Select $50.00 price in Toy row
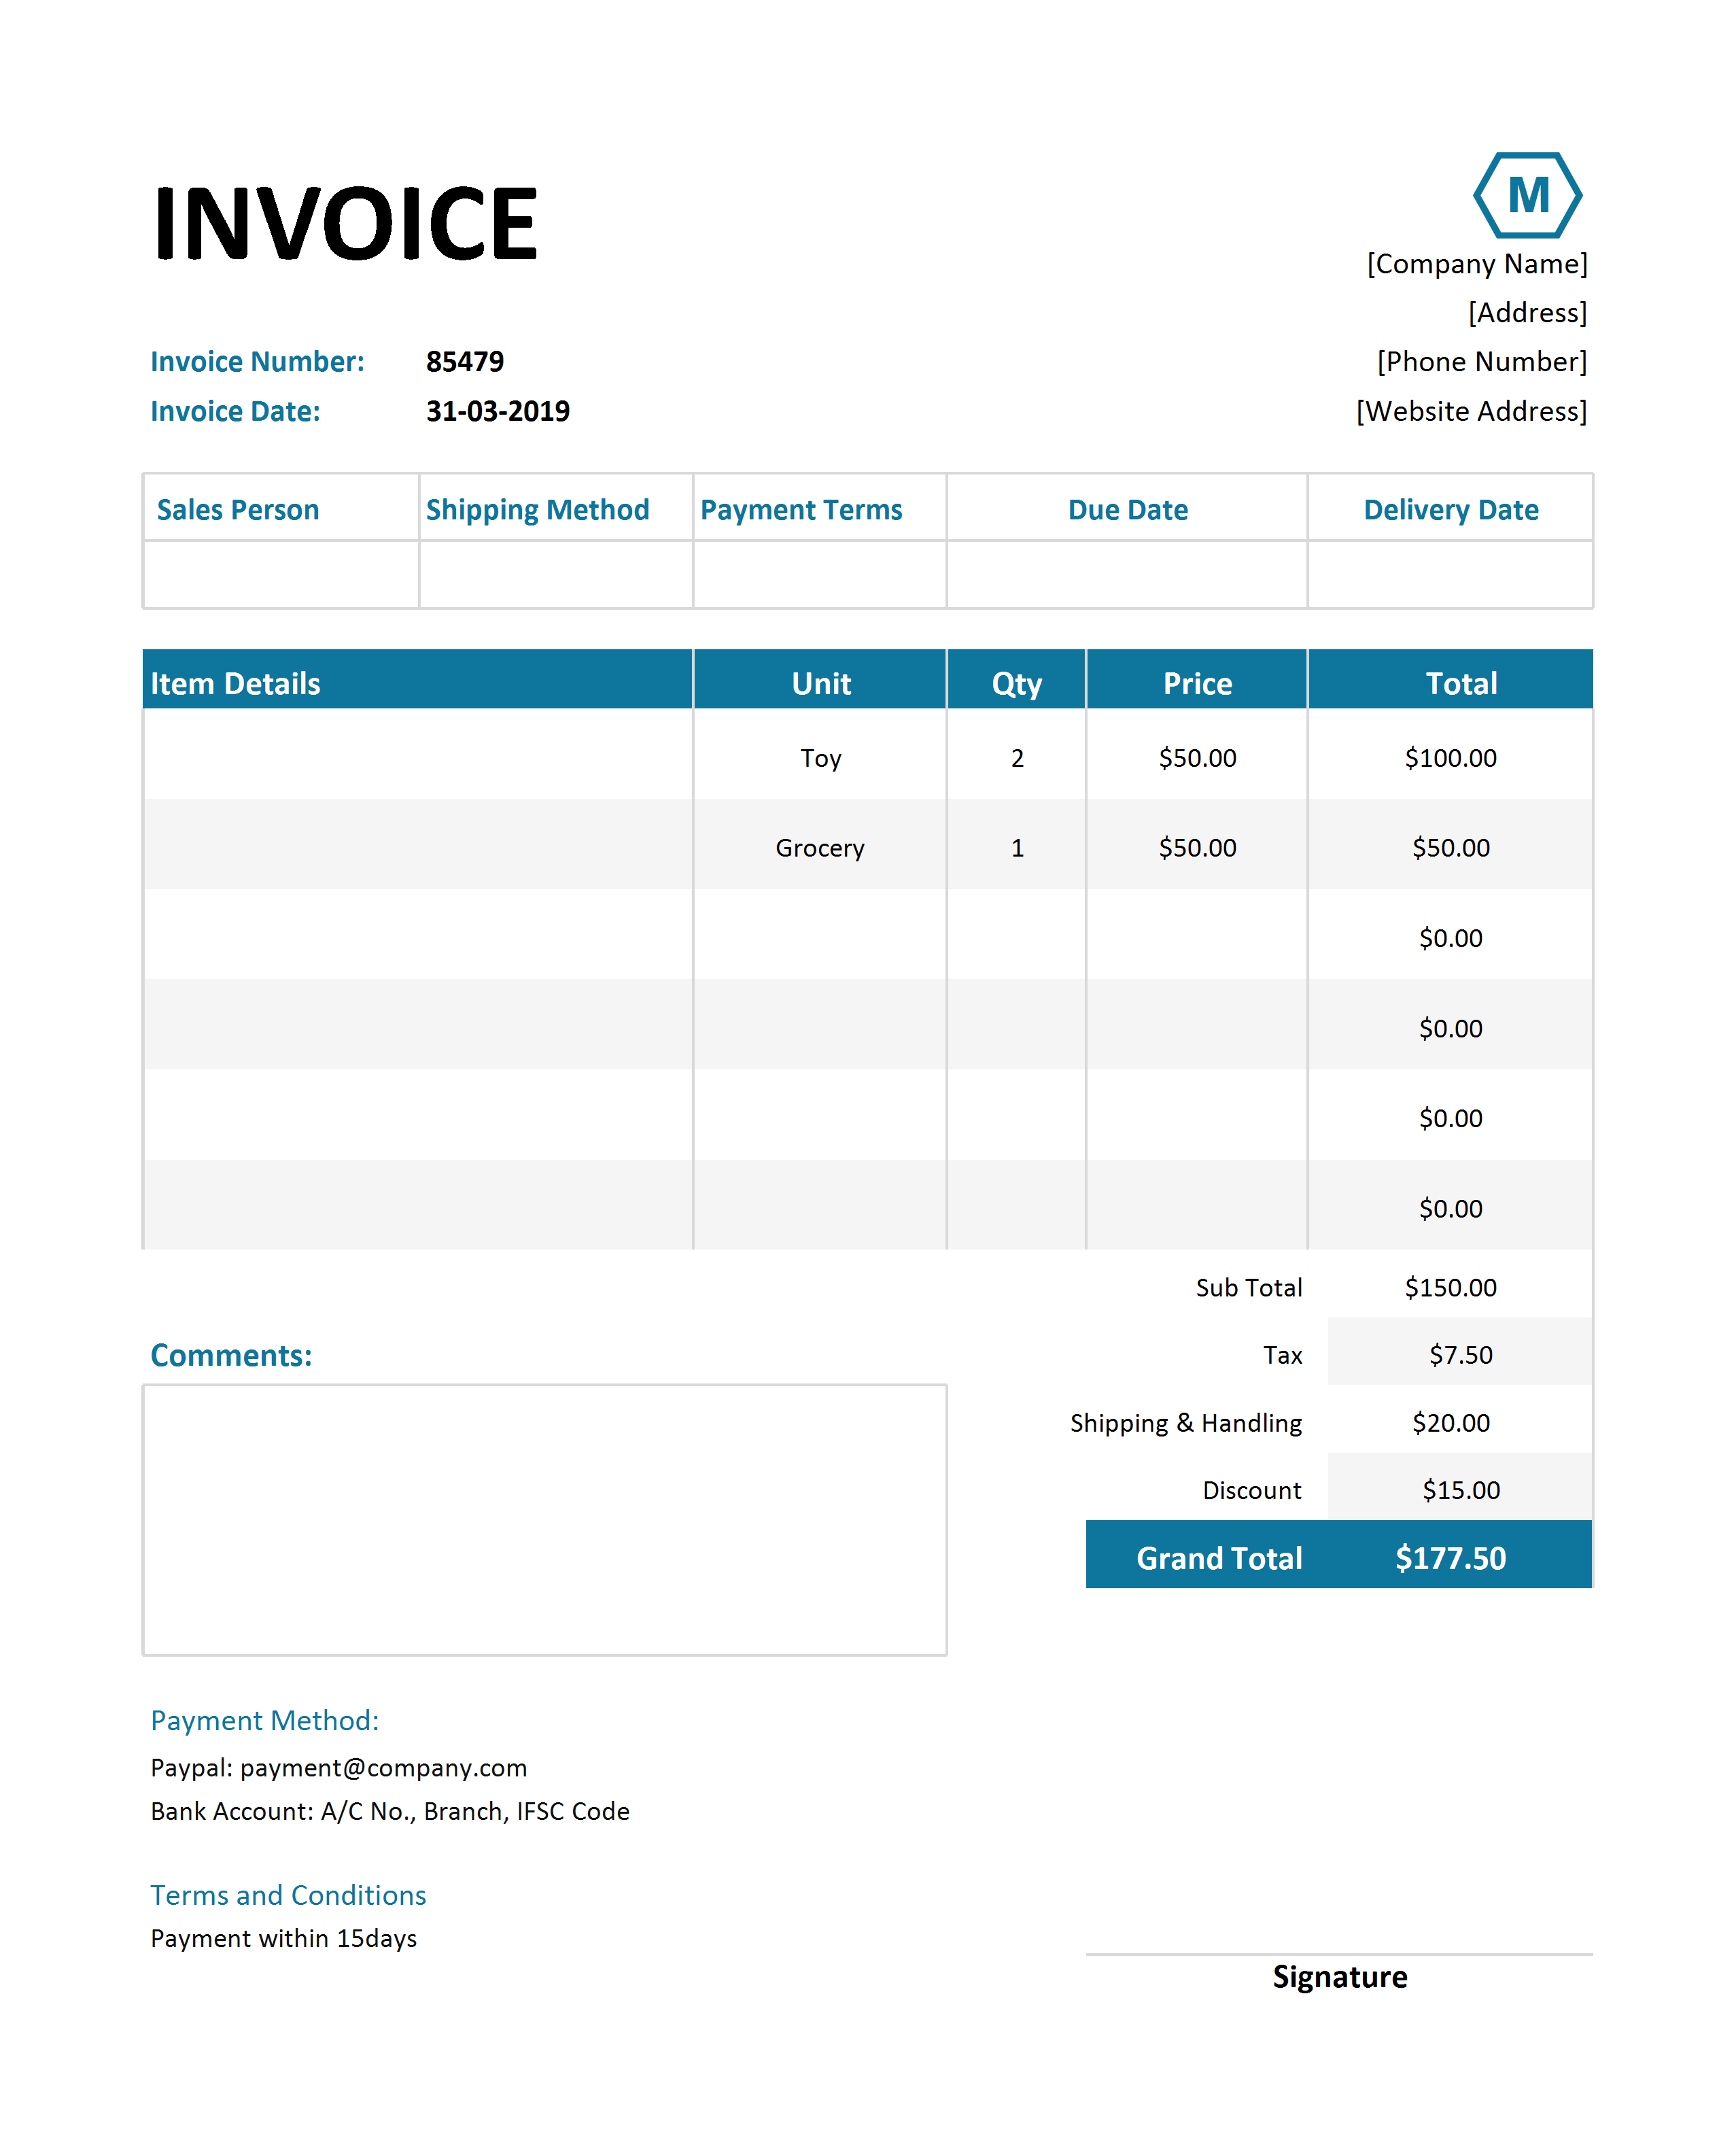Viewport: 1736px width, 2151px height. [x=1197, y=755]
